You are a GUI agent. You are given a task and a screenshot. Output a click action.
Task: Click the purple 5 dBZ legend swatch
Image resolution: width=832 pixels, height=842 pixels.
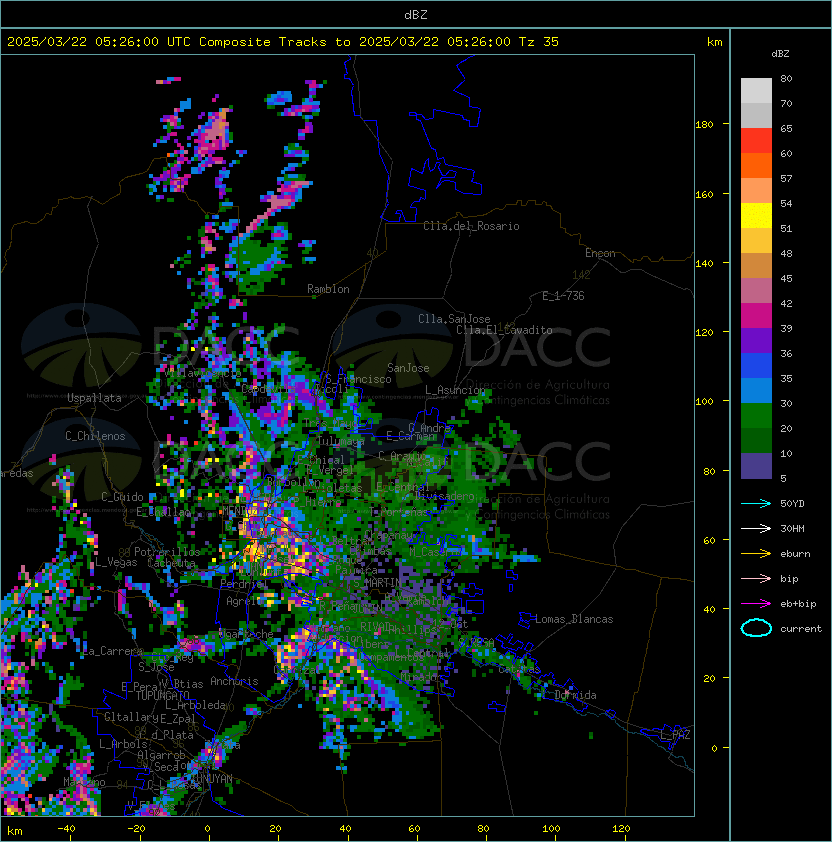[x=756, y=466]
